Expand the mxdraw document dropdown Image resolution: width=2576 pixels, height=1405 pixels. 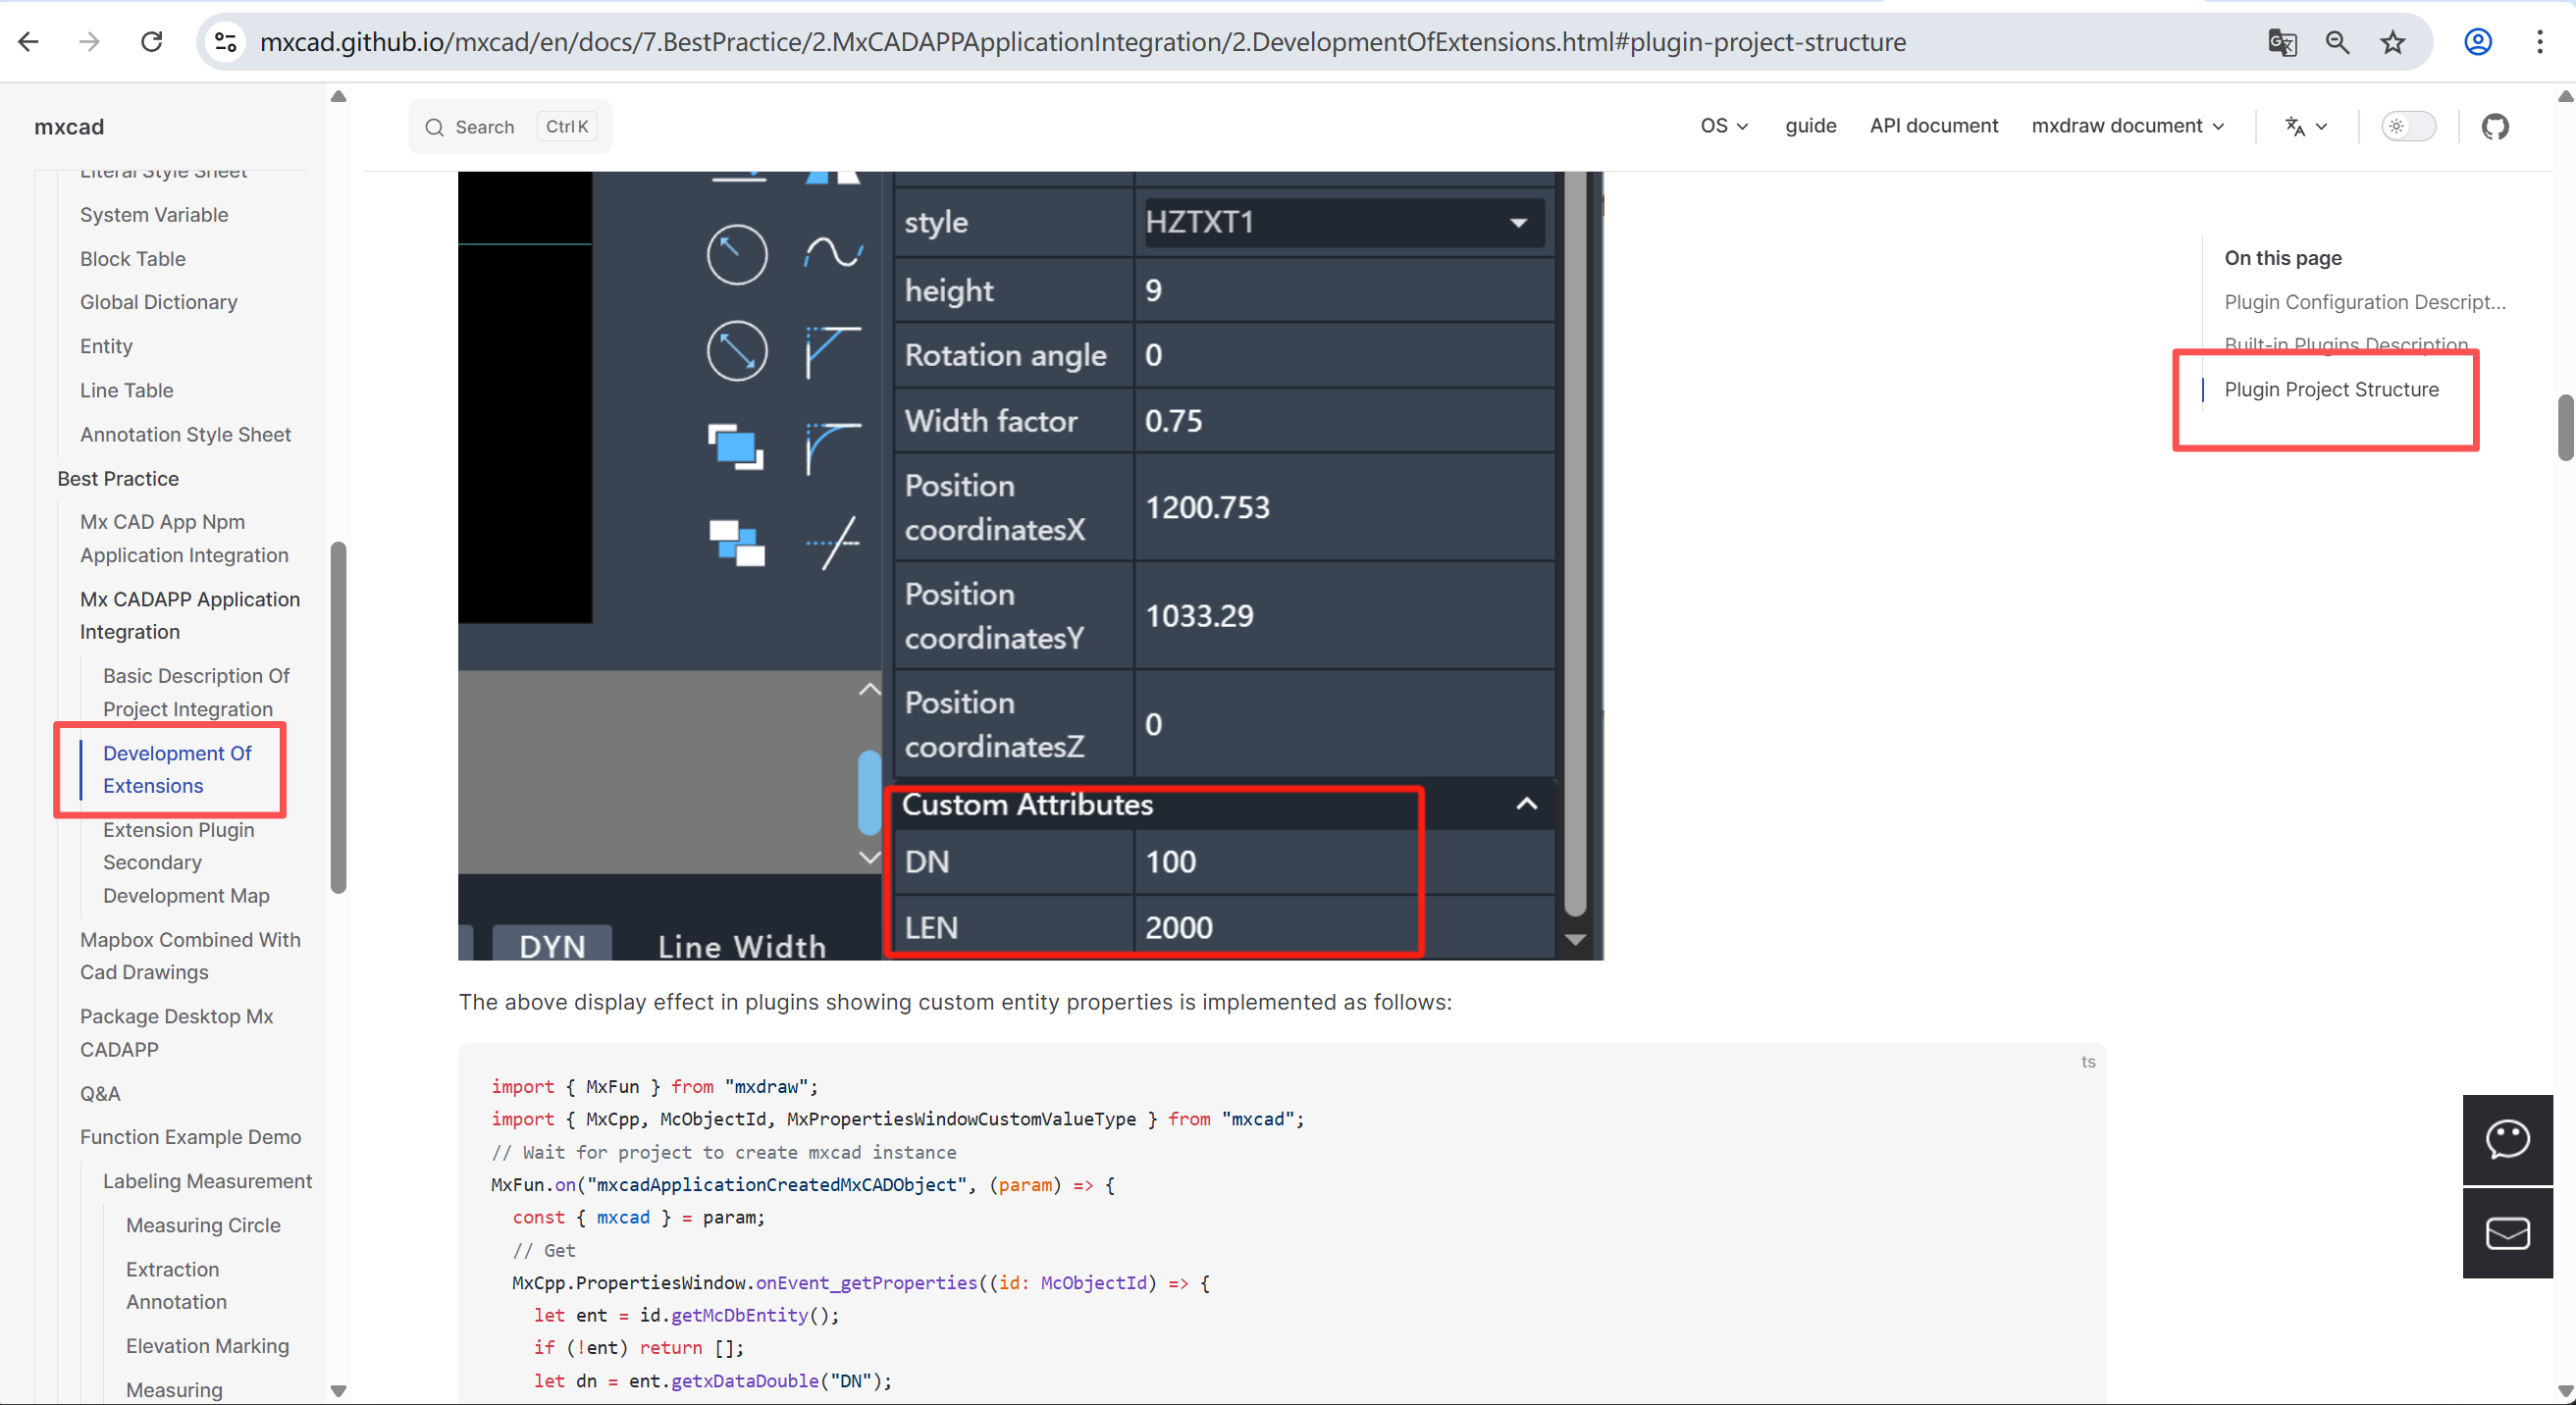(x=2127, y=126)
